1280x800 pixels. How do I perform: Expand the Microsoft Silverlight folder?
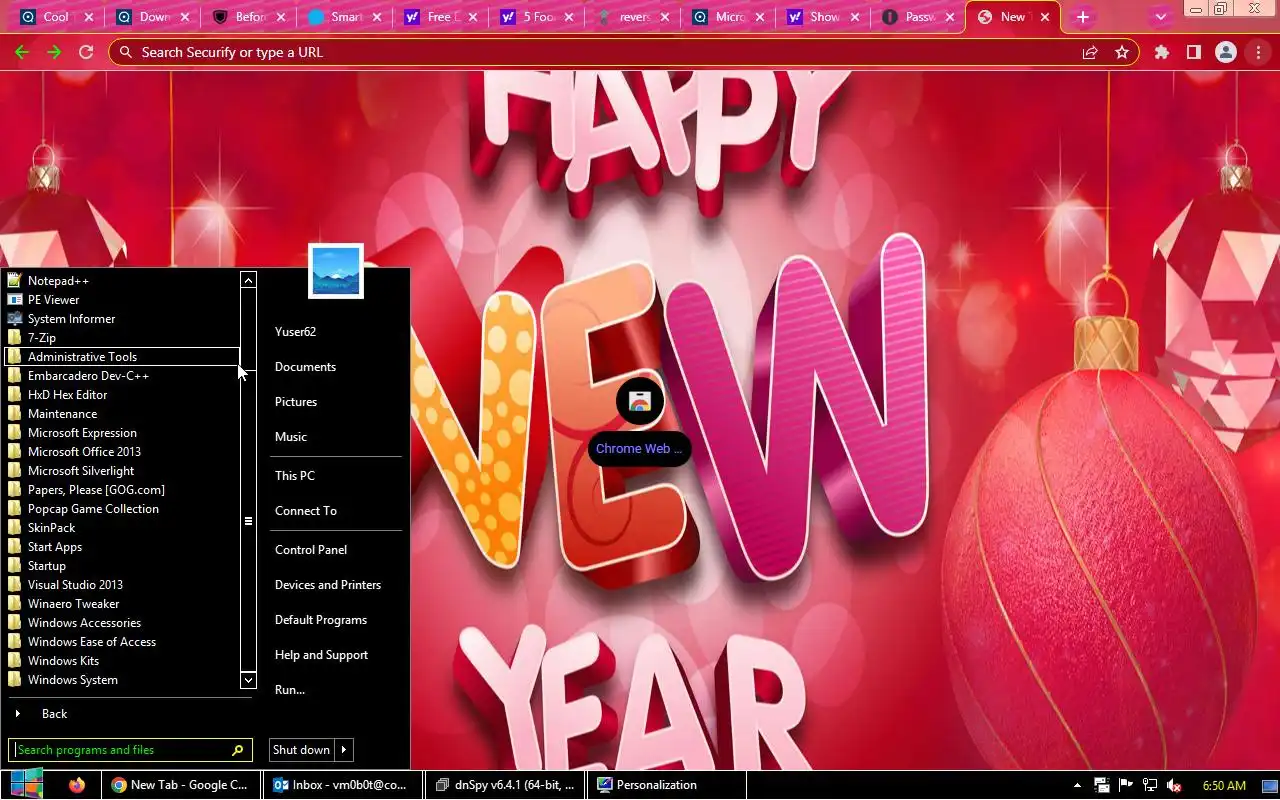[x=122, y=471]
